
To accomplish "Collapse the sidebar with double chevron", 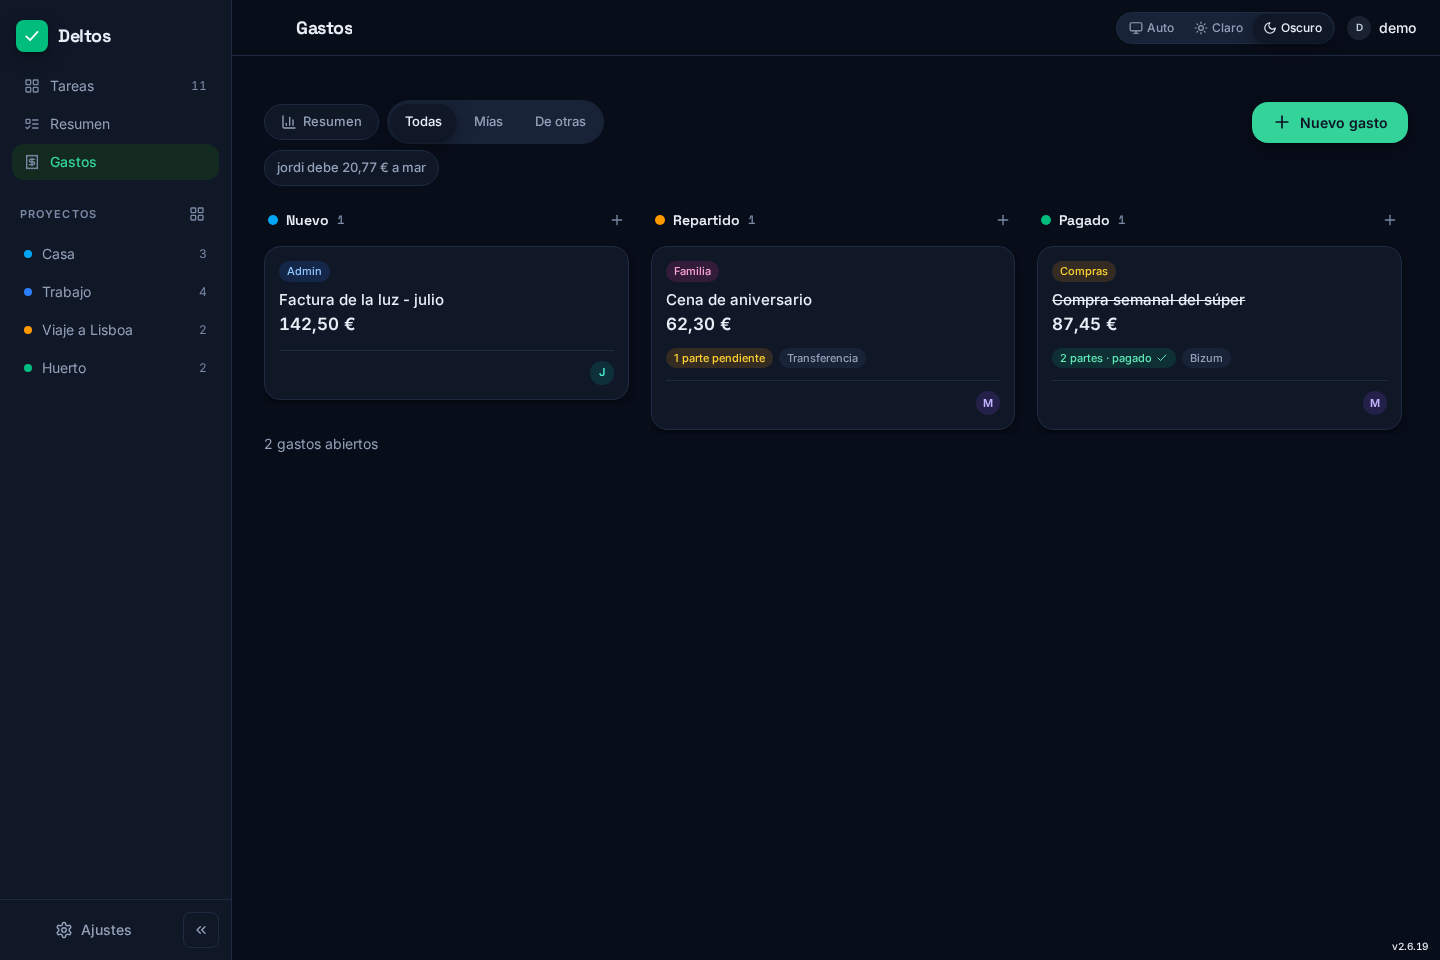I will coord(201,930).
